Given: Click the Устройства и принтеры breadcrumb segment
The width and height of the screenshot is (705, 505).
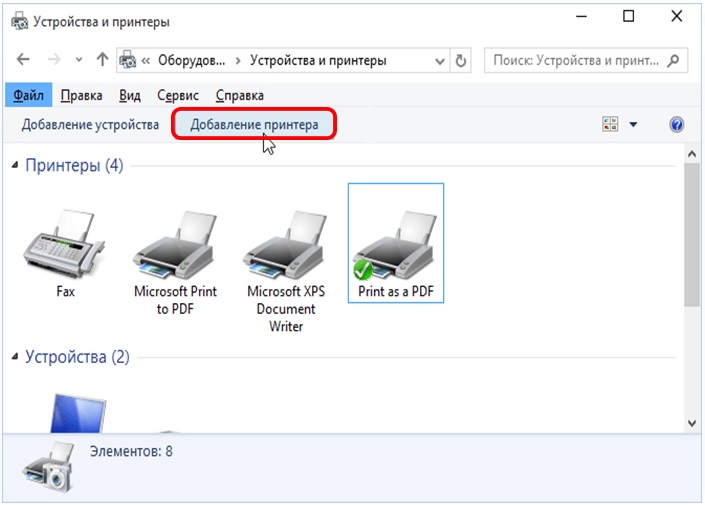Looking at the screenshot, I should point(318,60).
